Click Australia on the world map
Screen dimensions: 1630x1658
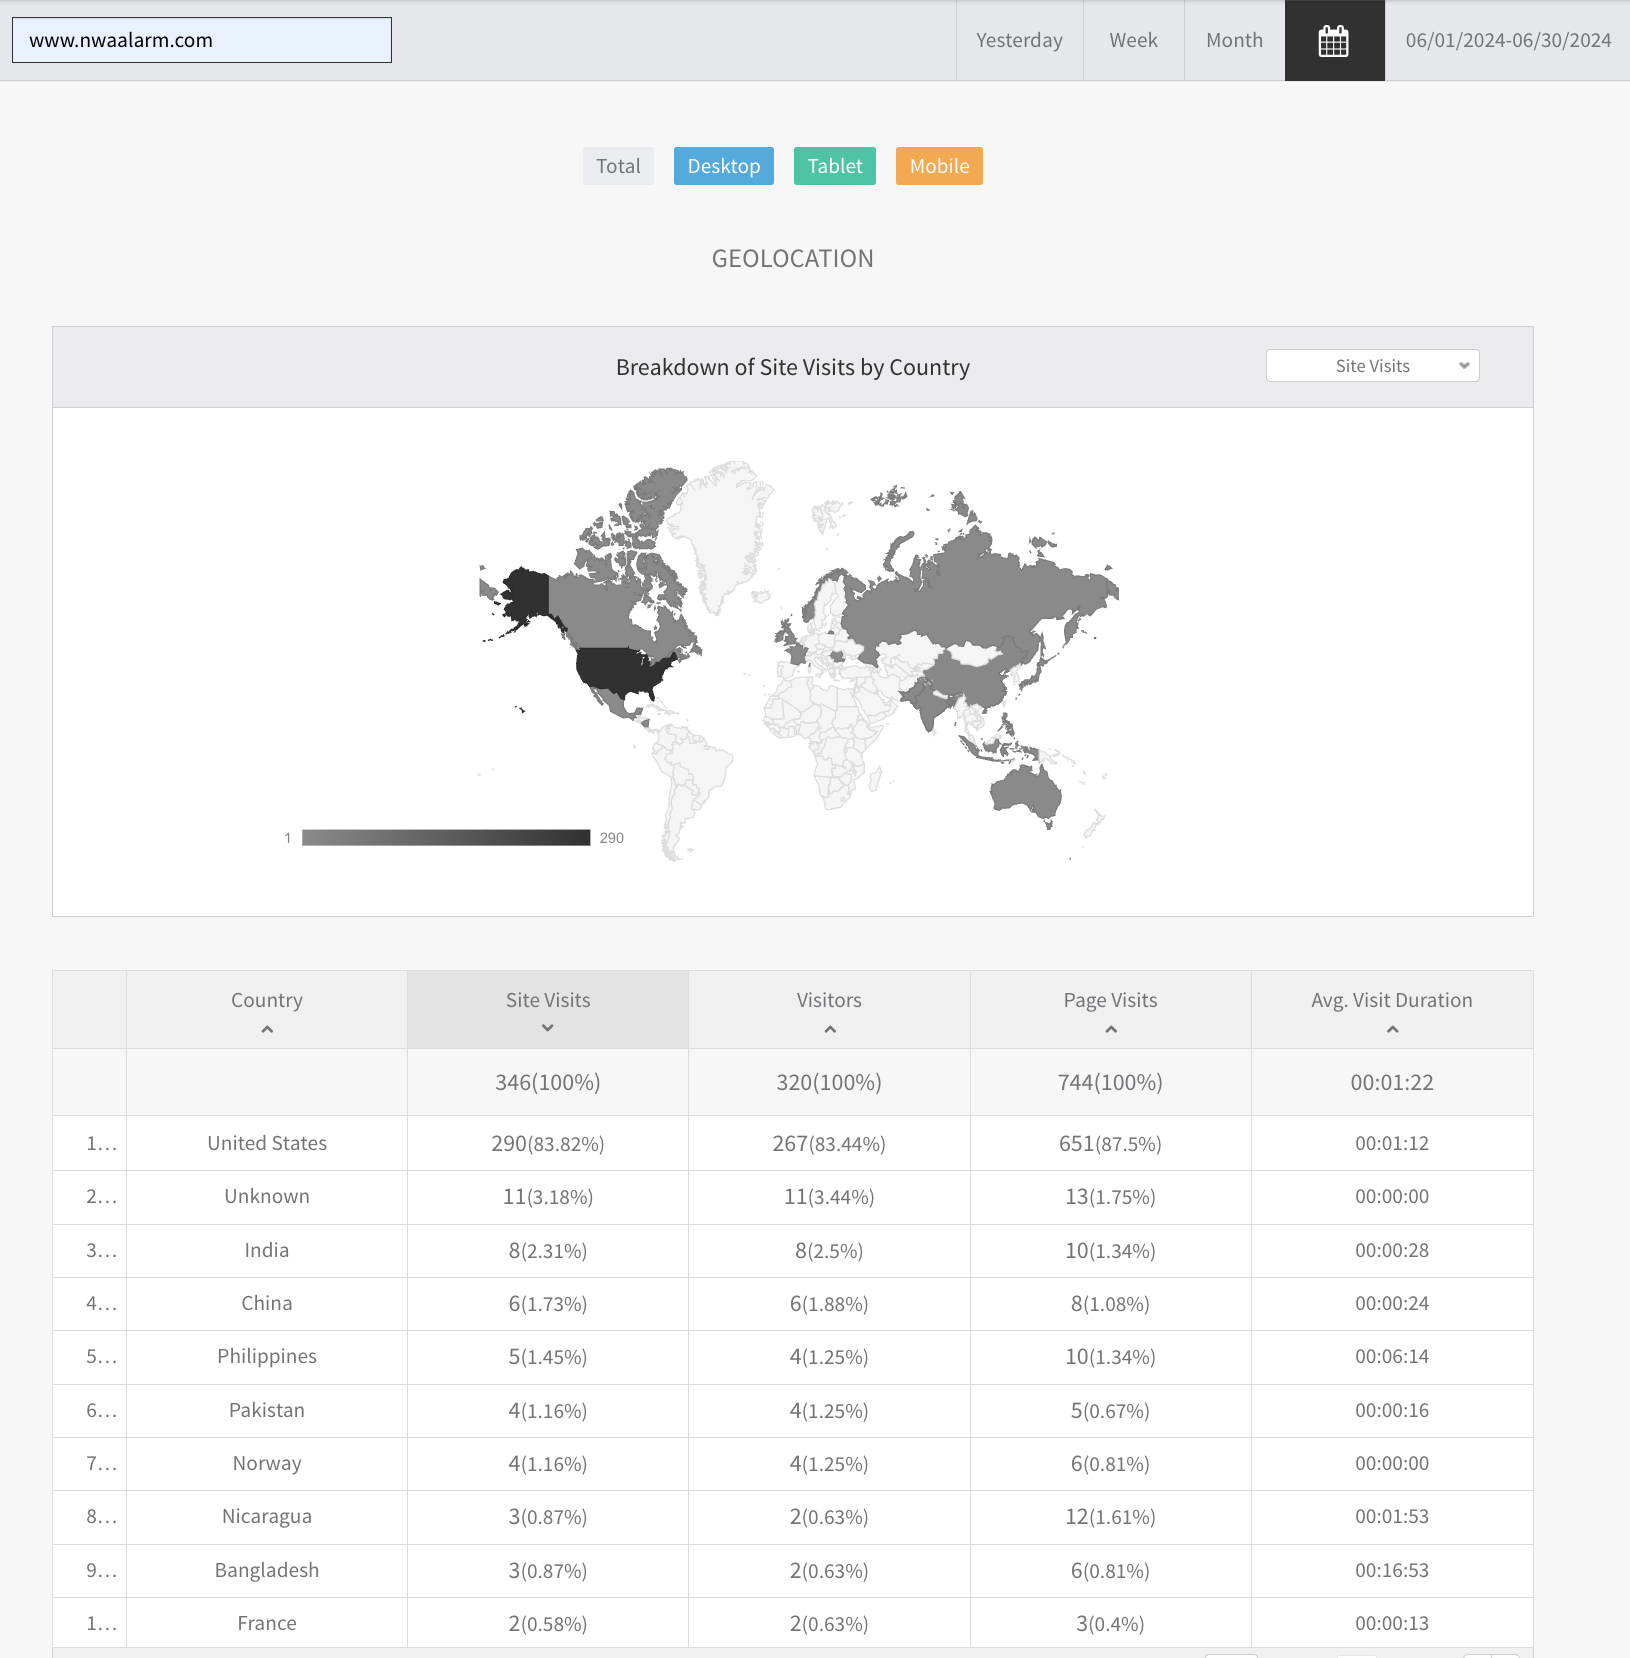tap(1026, 790)
